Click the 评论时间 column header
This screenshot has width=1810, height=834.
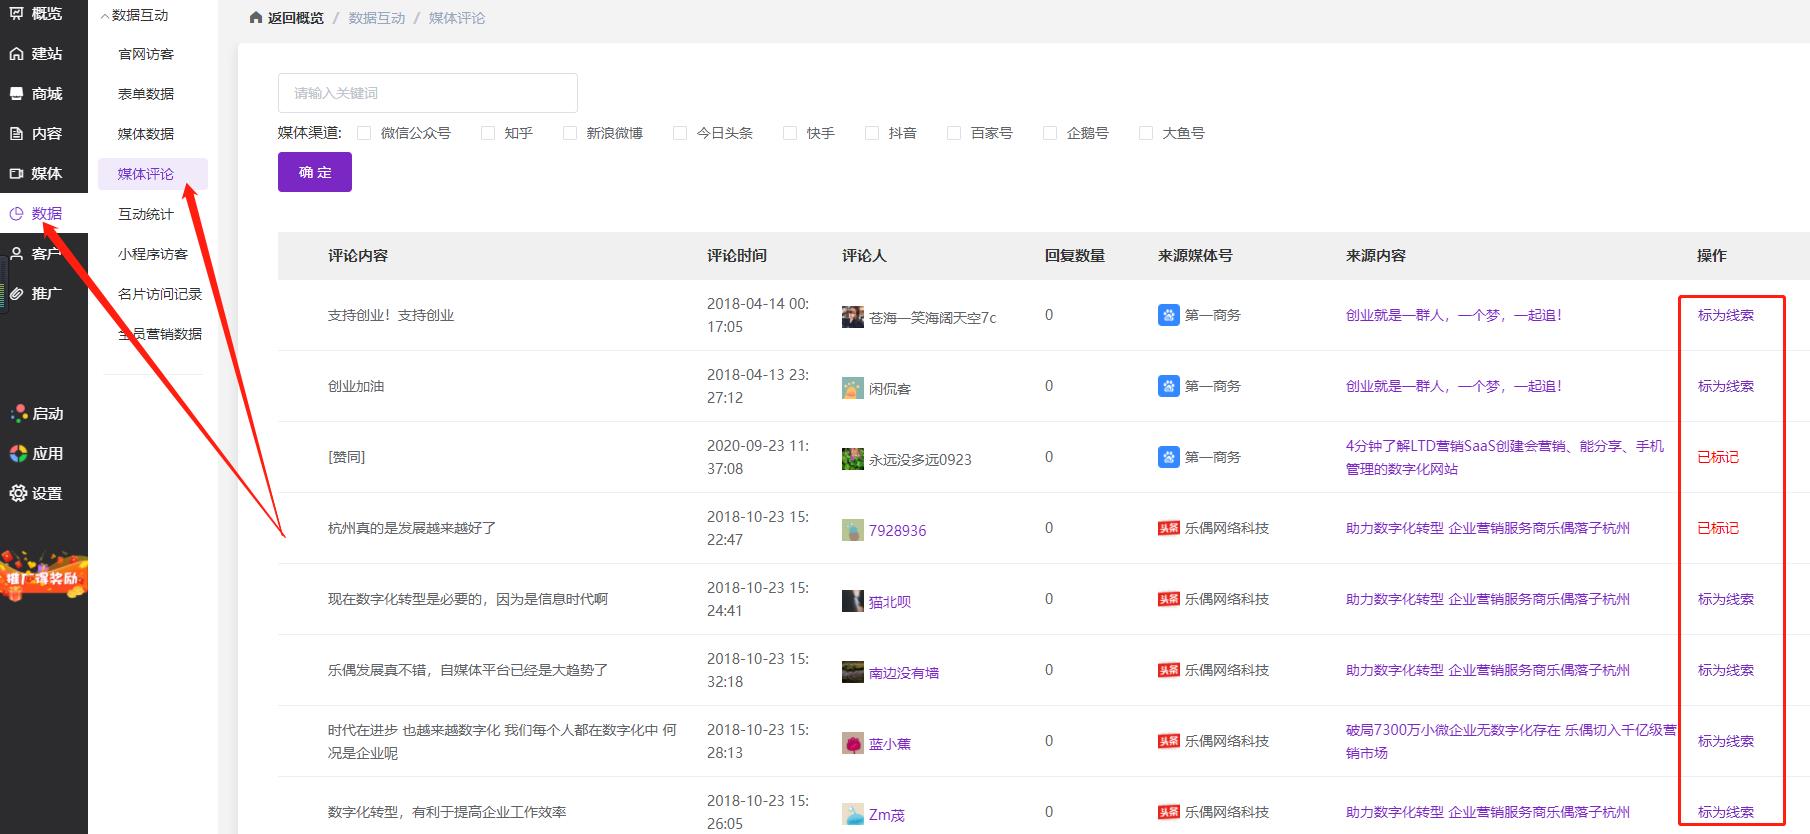[737, 256]
